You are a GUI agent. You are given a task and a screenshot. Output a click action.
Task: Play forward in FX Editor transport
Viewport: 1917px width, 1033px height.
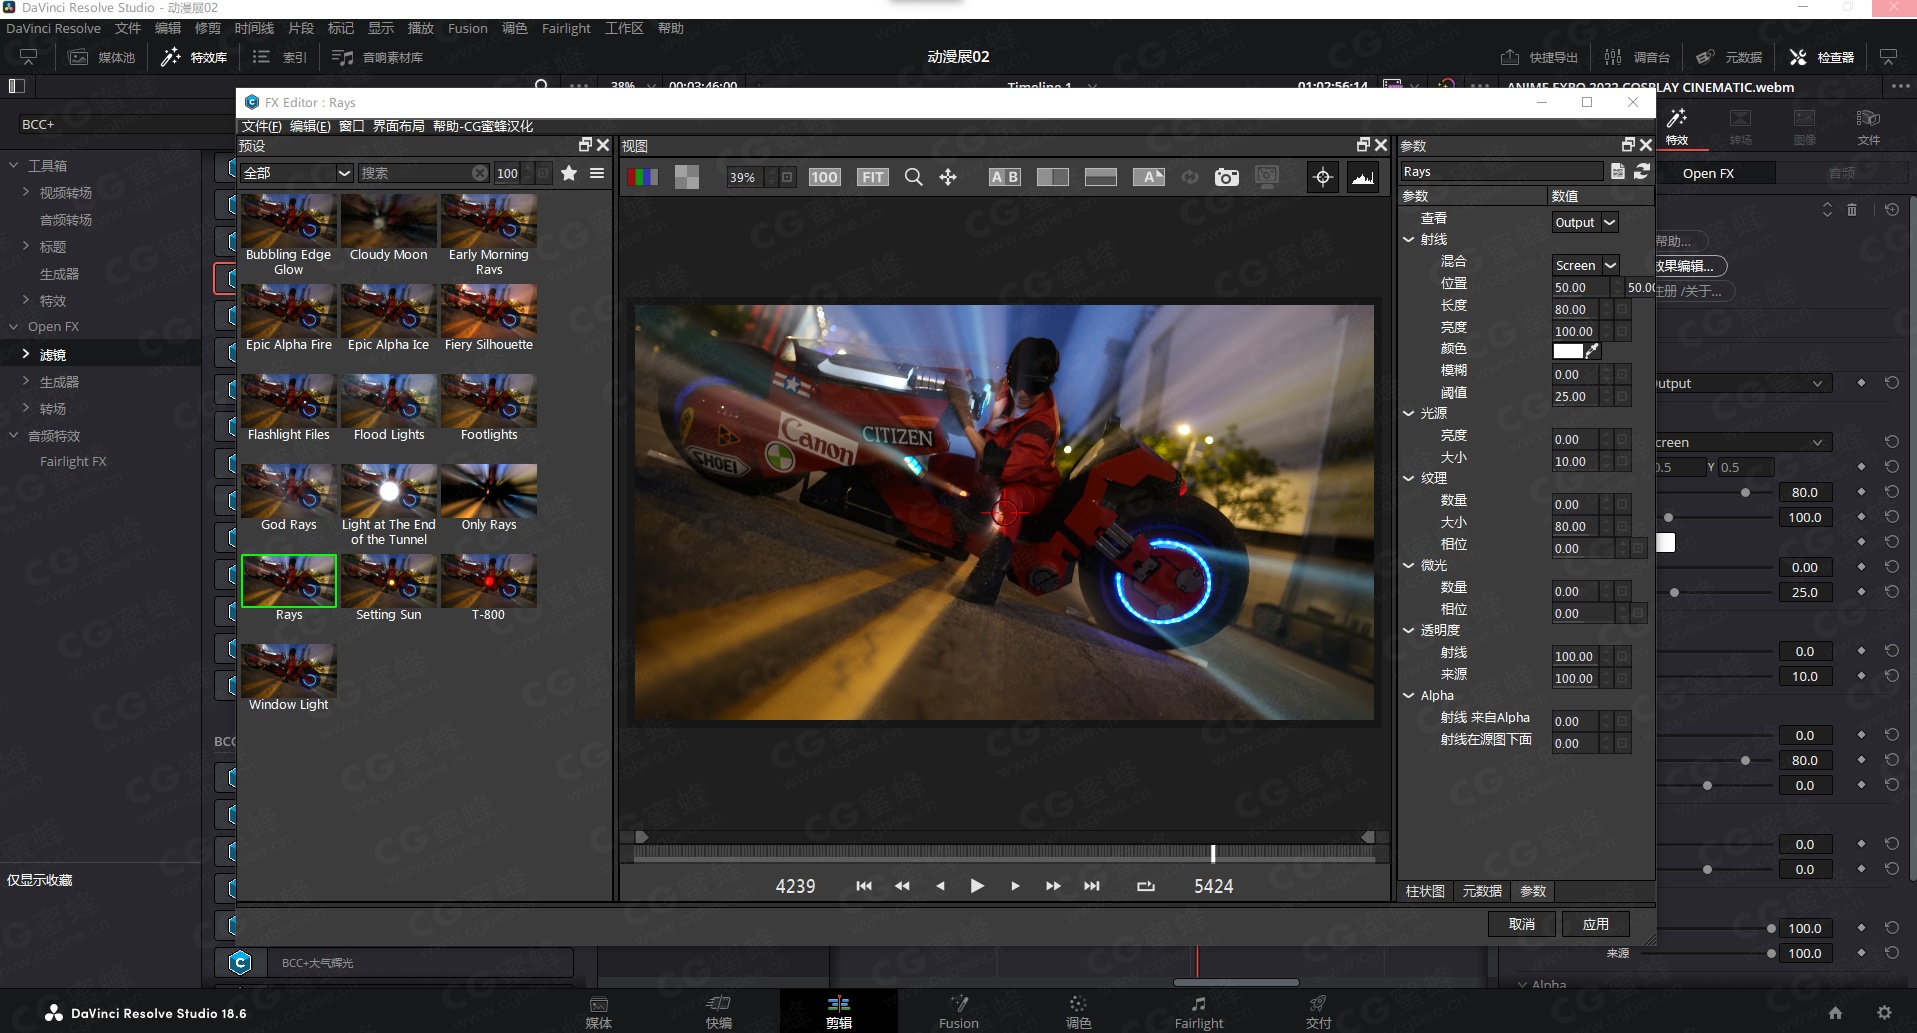coord(977,886)
